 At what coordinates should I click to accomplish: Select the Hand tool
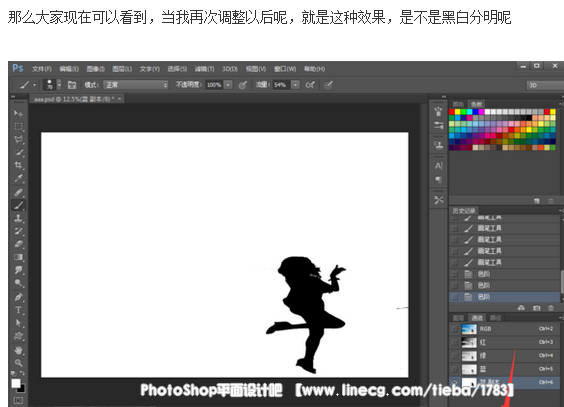click(x=18, y=350)
